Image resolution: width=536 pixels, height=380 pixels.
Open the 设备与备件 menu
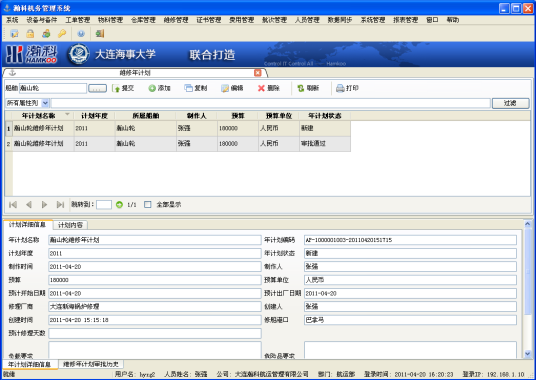42,20
